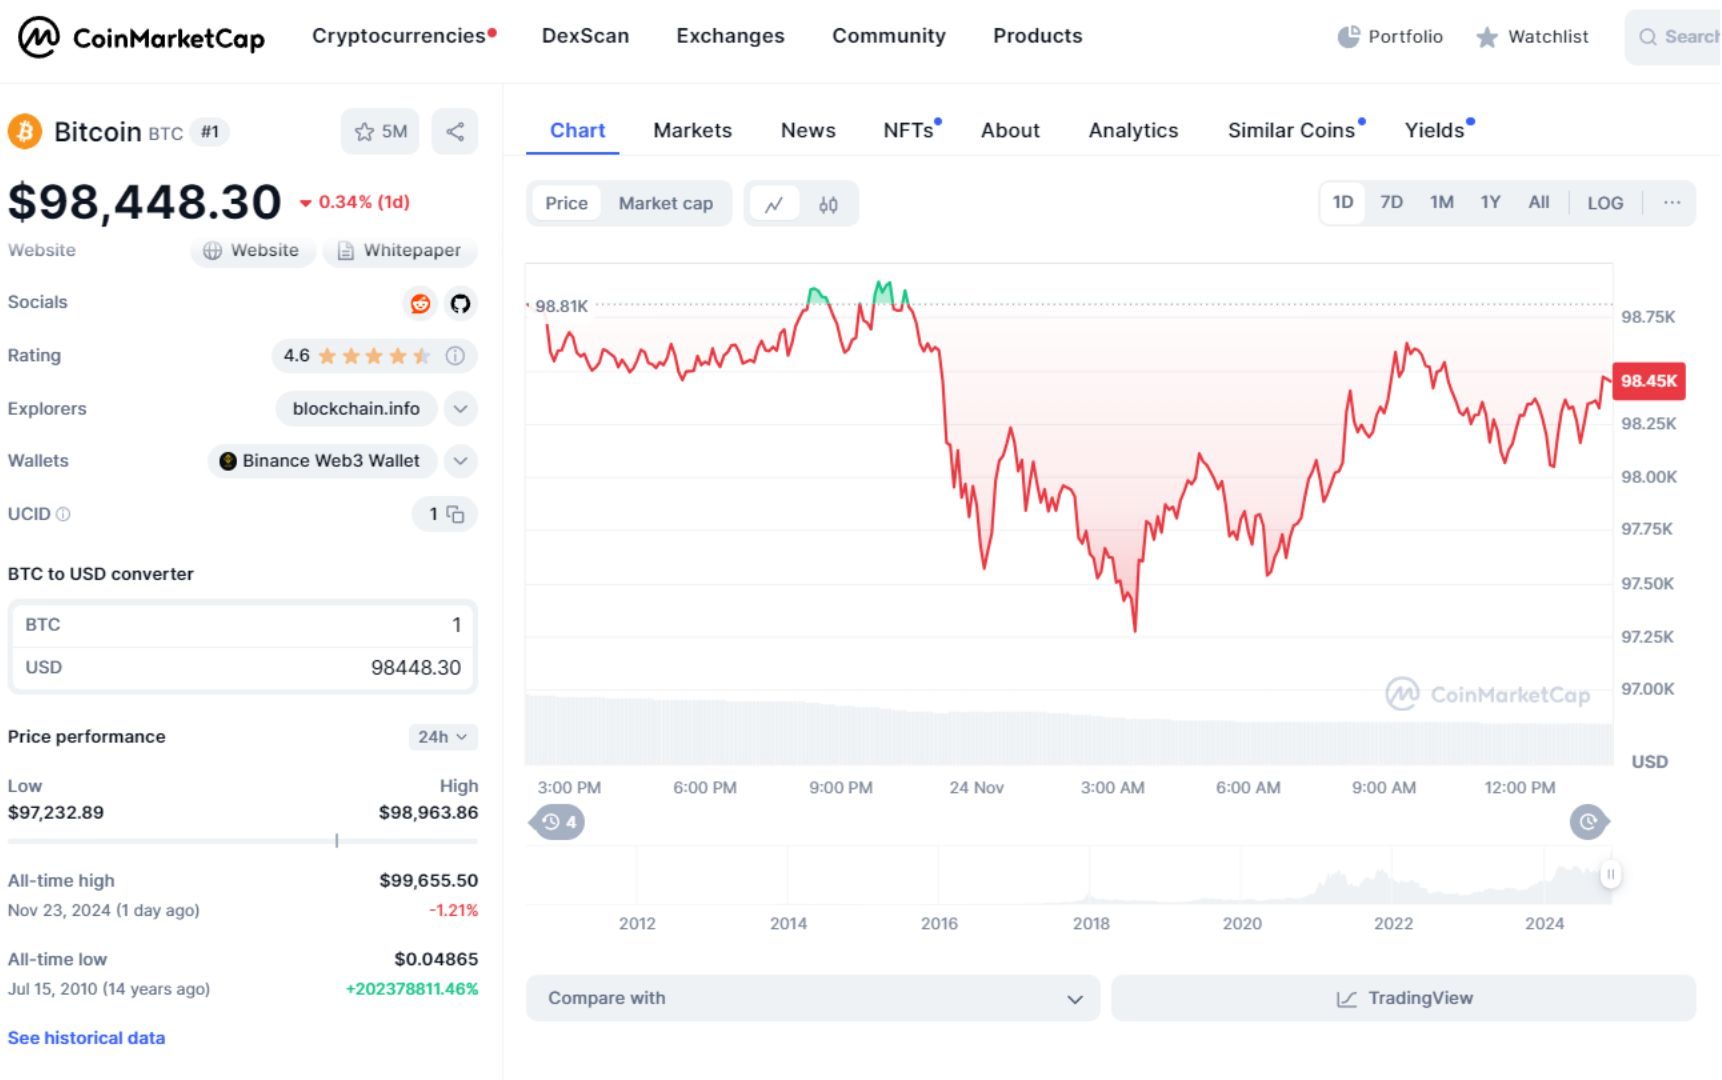Toggle logarithmic scale with LOG
Viewport: 1722px width, 1080px height.
1605,202
